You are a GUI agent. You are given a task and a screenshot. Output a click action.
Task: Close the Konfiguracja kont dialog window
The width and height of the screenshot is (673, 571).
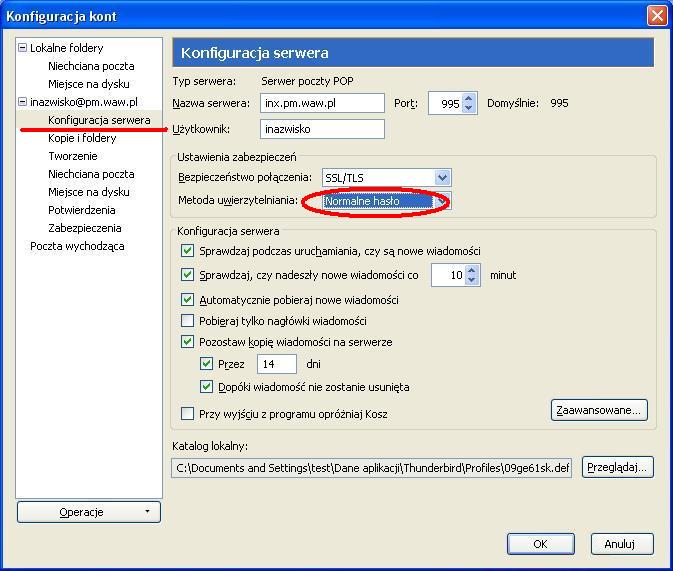(x=656, y=15)
